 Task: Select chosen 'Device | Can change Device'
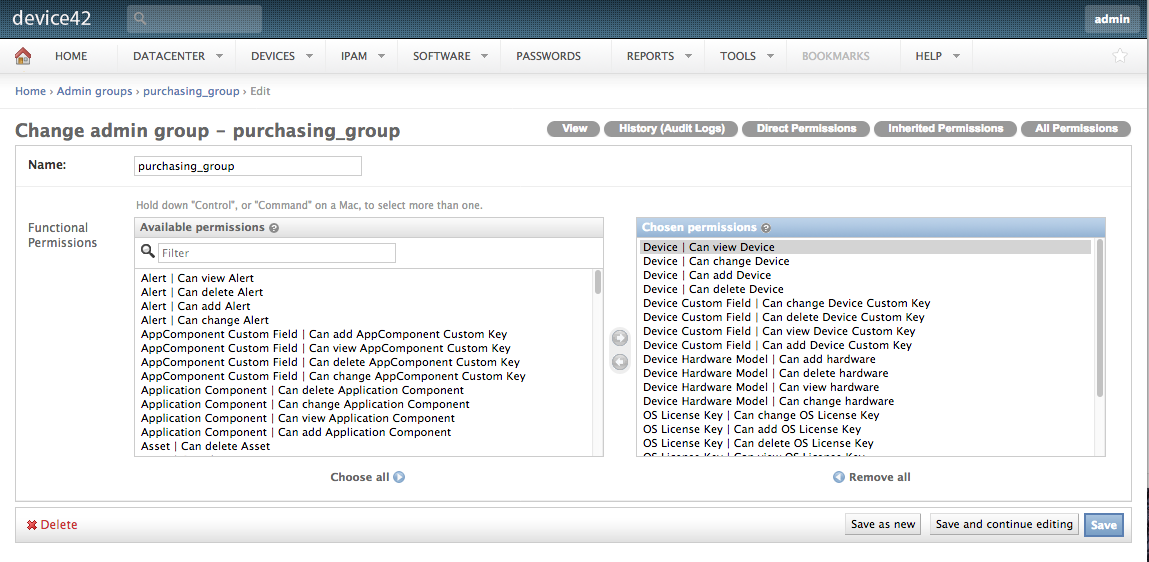(x=716, y=262)
